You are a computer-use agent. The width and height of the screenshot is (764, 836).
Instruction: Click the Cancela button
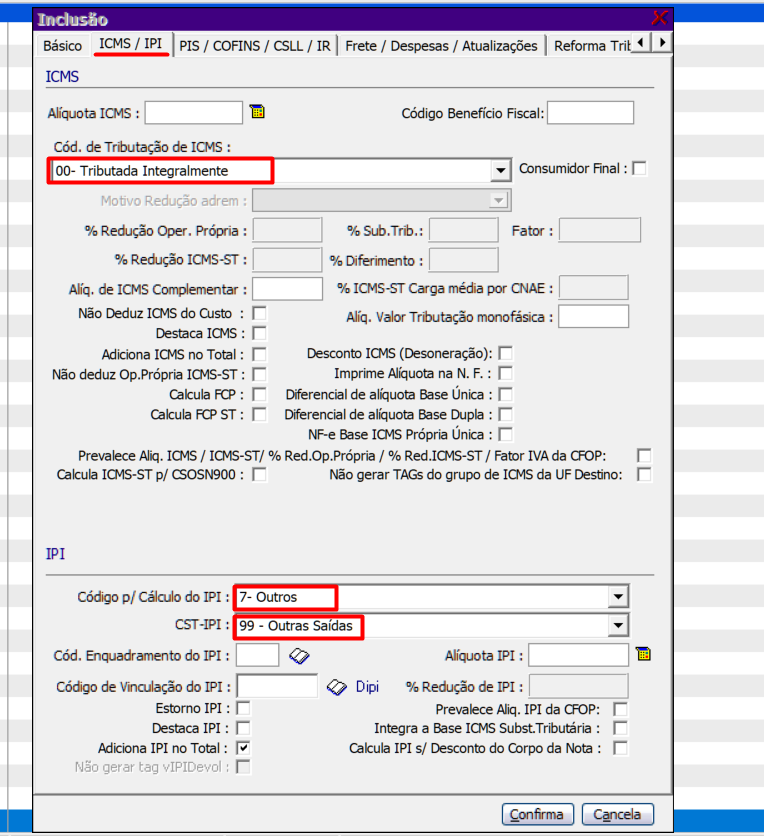[618, 814]
